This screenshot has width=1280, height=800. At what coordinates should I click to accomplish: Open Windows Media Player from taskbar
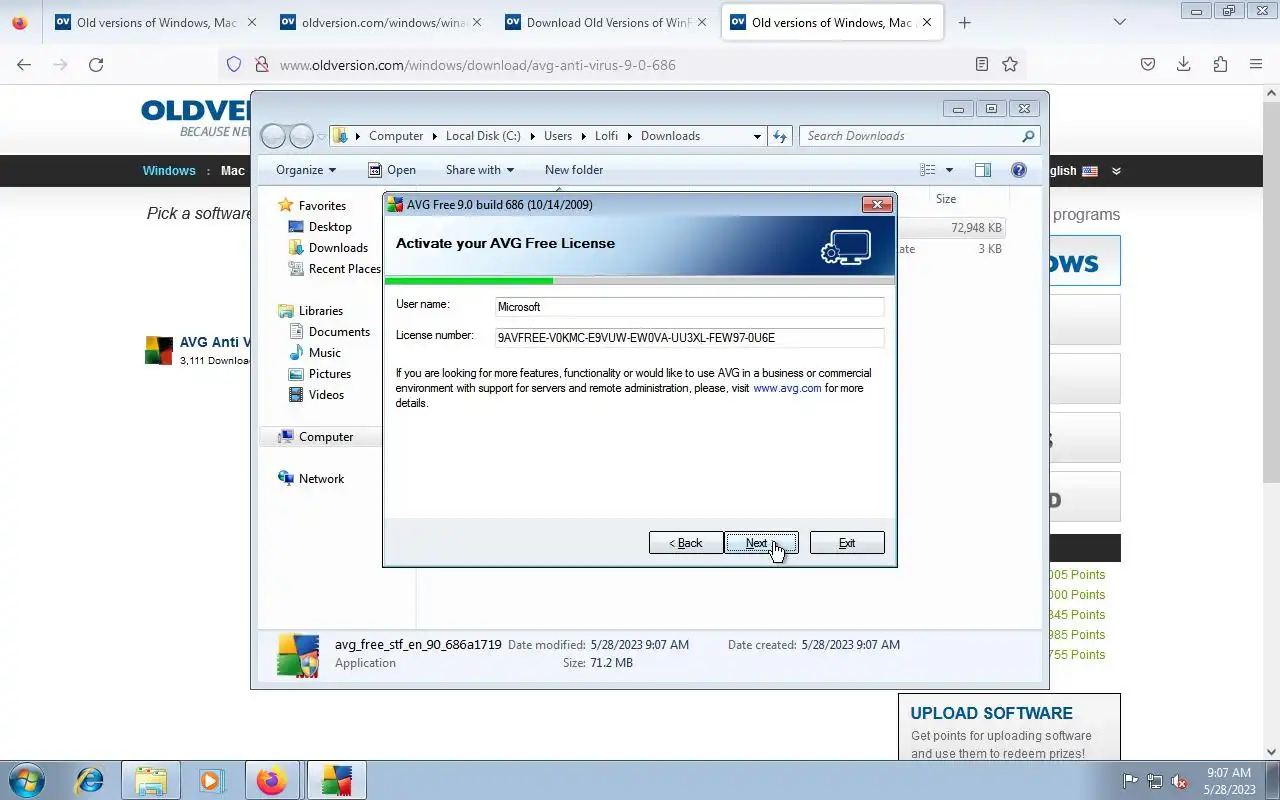click(x=210, y=780)
